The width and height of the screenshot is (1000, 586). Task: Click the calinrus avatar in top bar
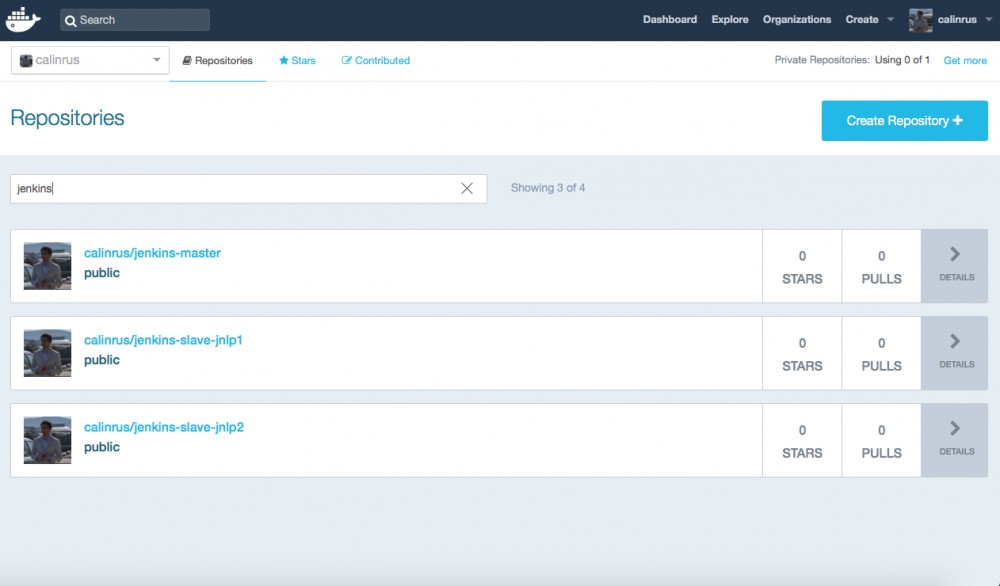pos(920,20)
